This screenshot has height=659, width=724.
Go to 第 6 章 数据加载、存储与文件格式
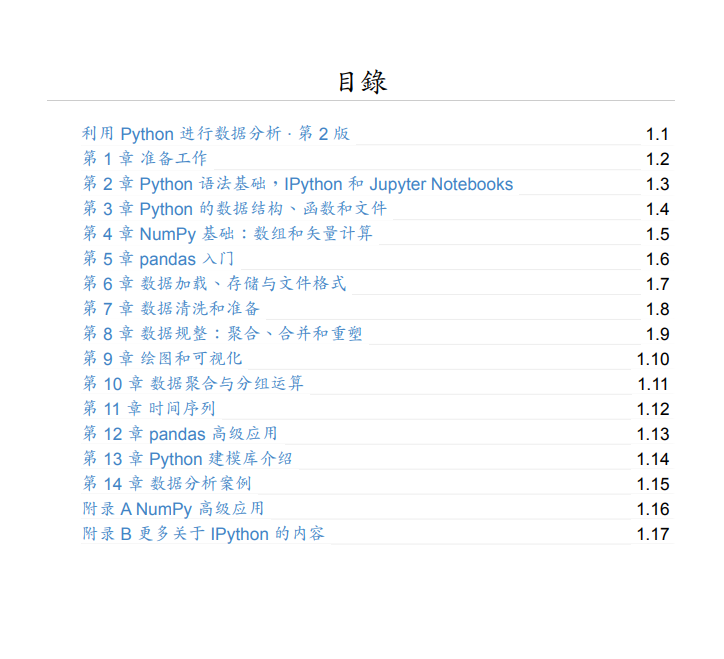tap(214, 284)
